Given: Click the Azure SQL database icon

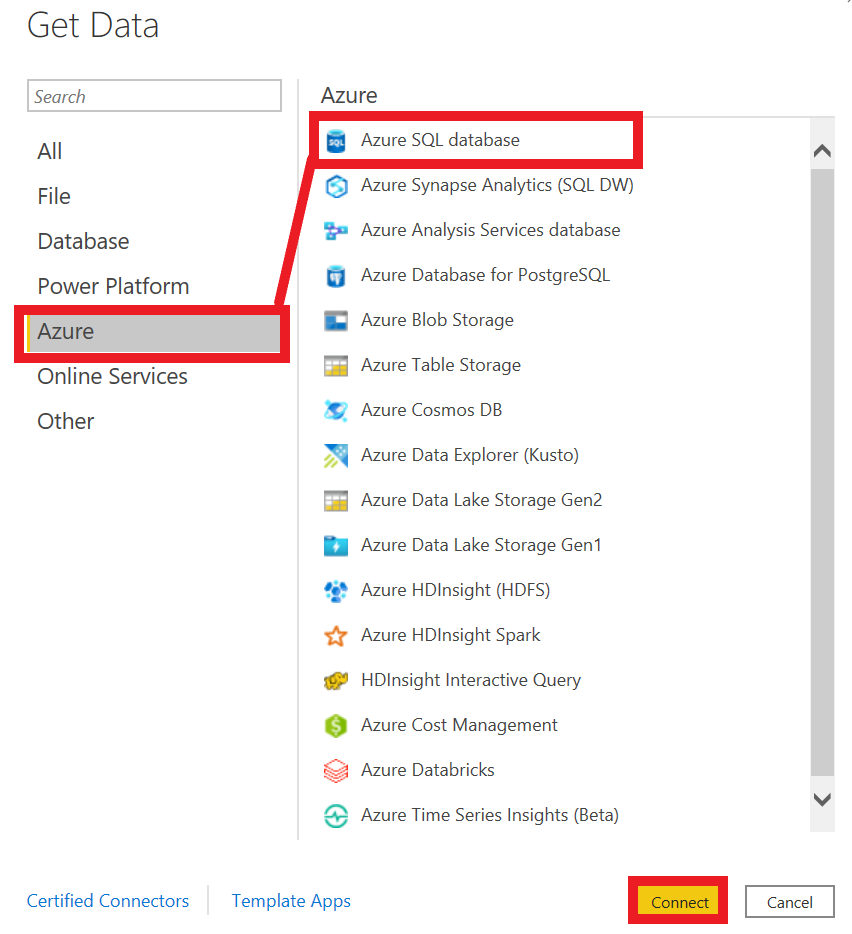Looking at the screenshot, I should tap(336, 141).
